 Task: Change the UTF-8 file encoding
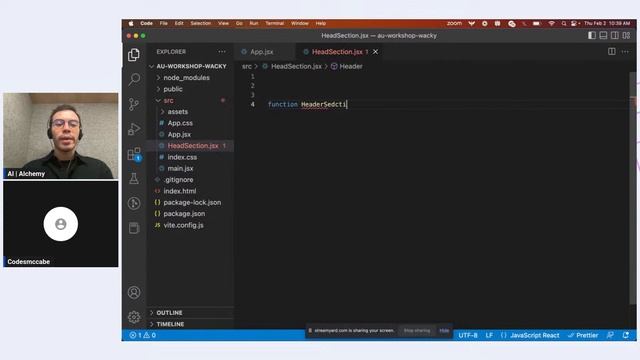[x=468, y=335]
